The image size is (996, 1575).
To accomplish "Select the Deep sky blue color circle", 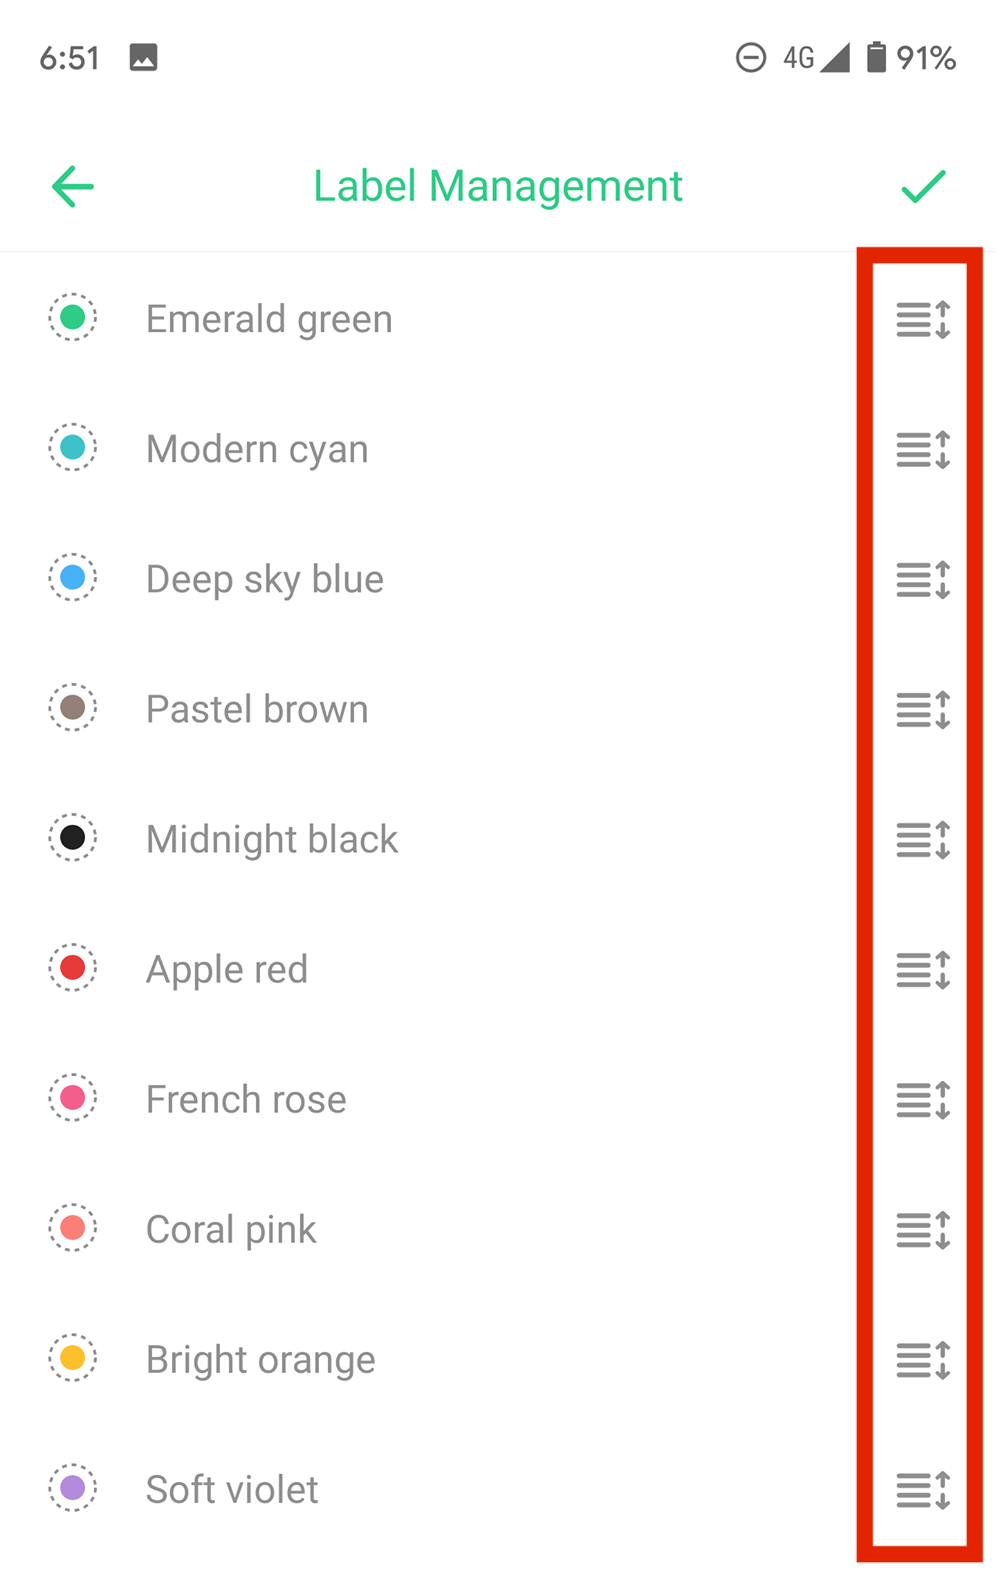I will [72, 578].
